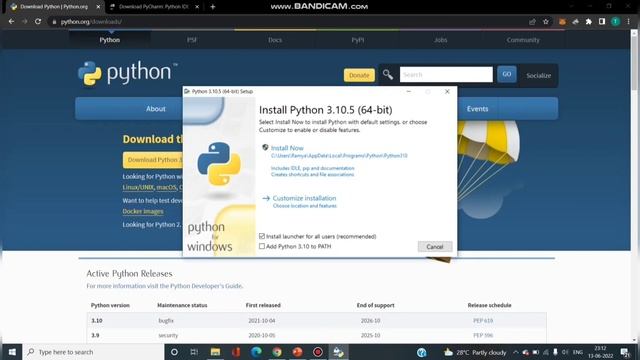Close the Python 3.10.5 Setup dialog
The height and width of the screenshot is (360, 640).
pos(447,91)
